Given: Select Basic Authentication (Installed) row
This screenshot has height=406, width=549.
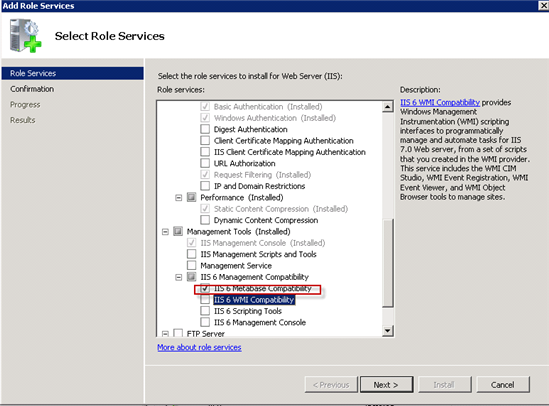Looking at the screenshot, I should (x=268, y=106).
